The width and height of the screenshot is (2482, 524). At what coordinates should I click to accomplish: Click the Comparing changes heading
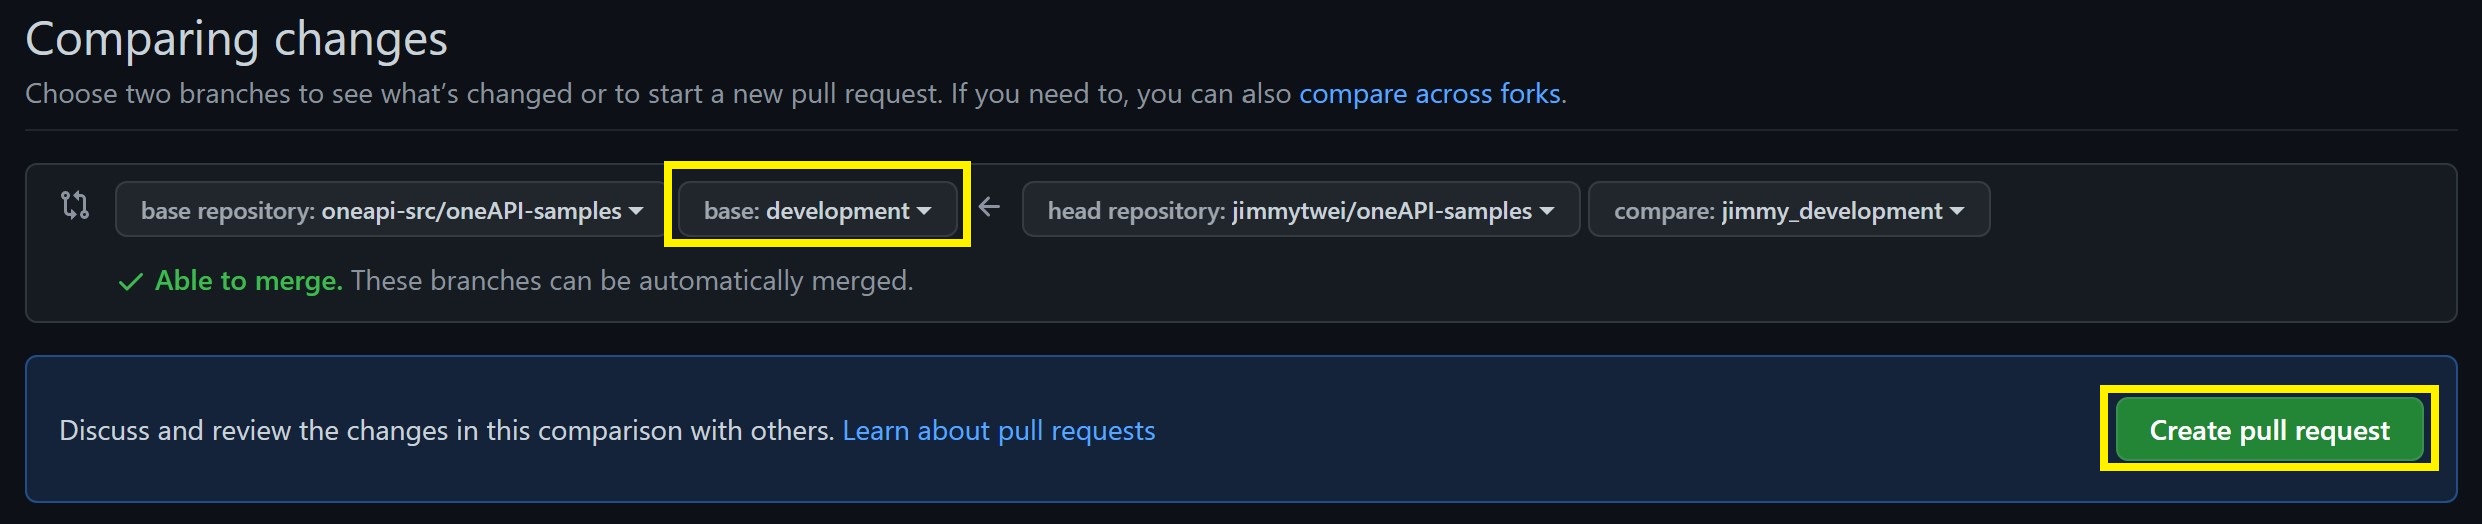pyautogui.click(x=236, y=40)
